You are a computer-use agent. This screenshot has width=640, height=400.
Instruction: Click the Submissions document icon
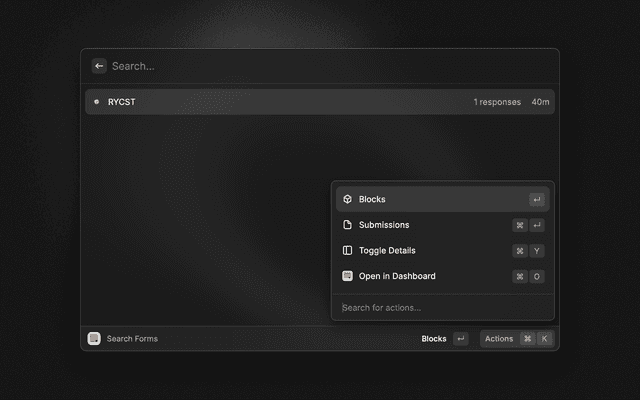(x=347, y=225)
